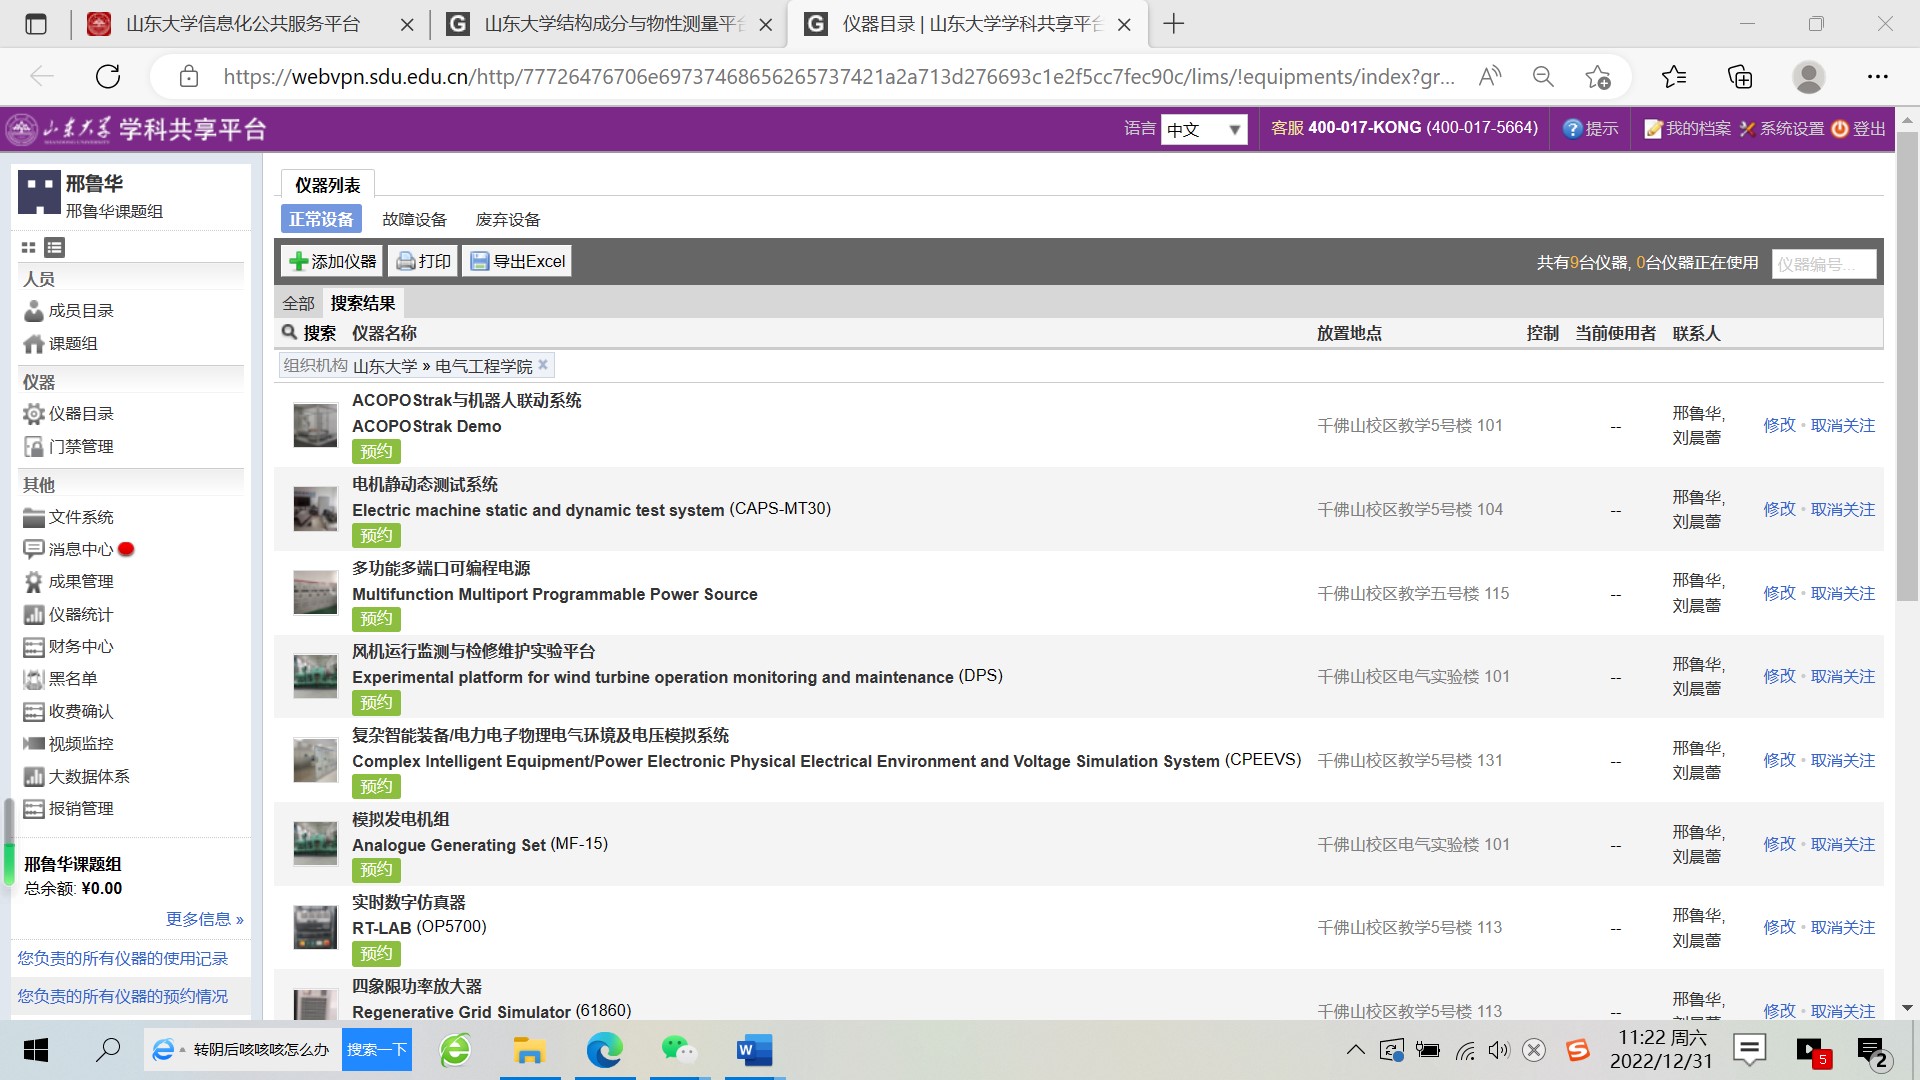This screenshot has height=1080, width=1920.
Task: Open 仪器目录 in the sidebar
Action: (80, 414)
